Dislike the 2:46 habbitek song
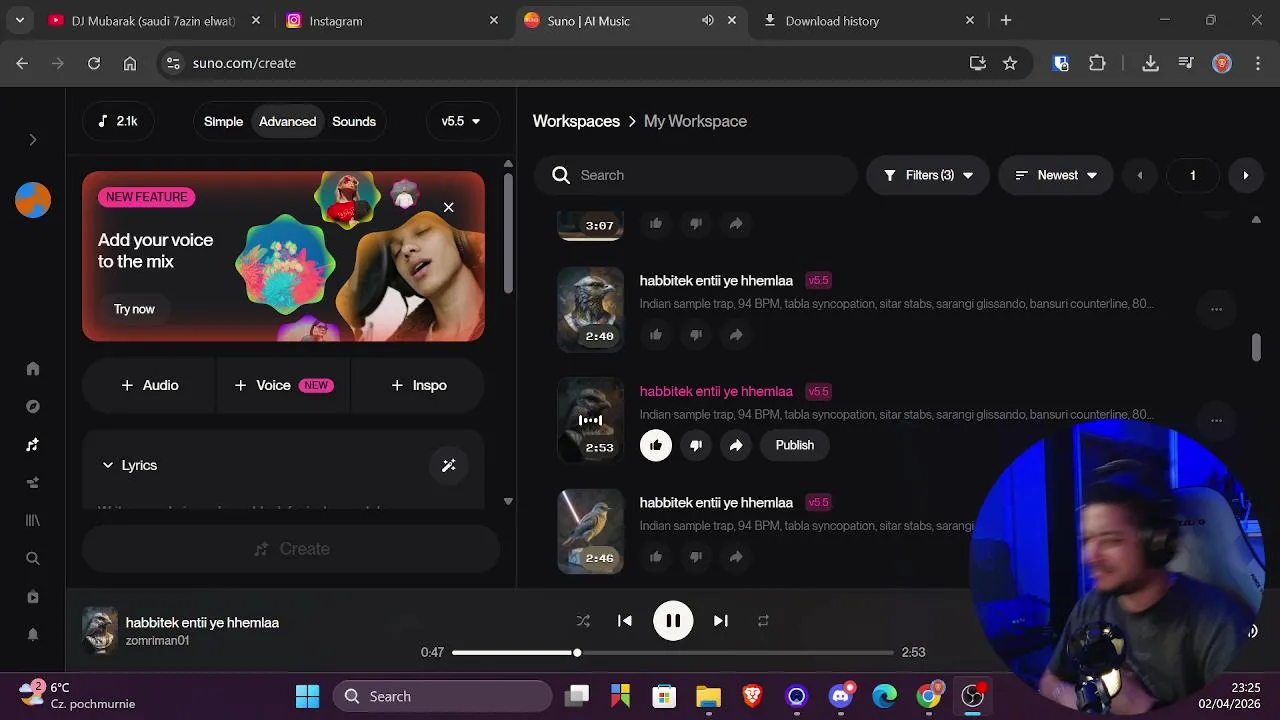Image resolution: width=1280 pixels, height=720 pixels. tap(696, 557)
